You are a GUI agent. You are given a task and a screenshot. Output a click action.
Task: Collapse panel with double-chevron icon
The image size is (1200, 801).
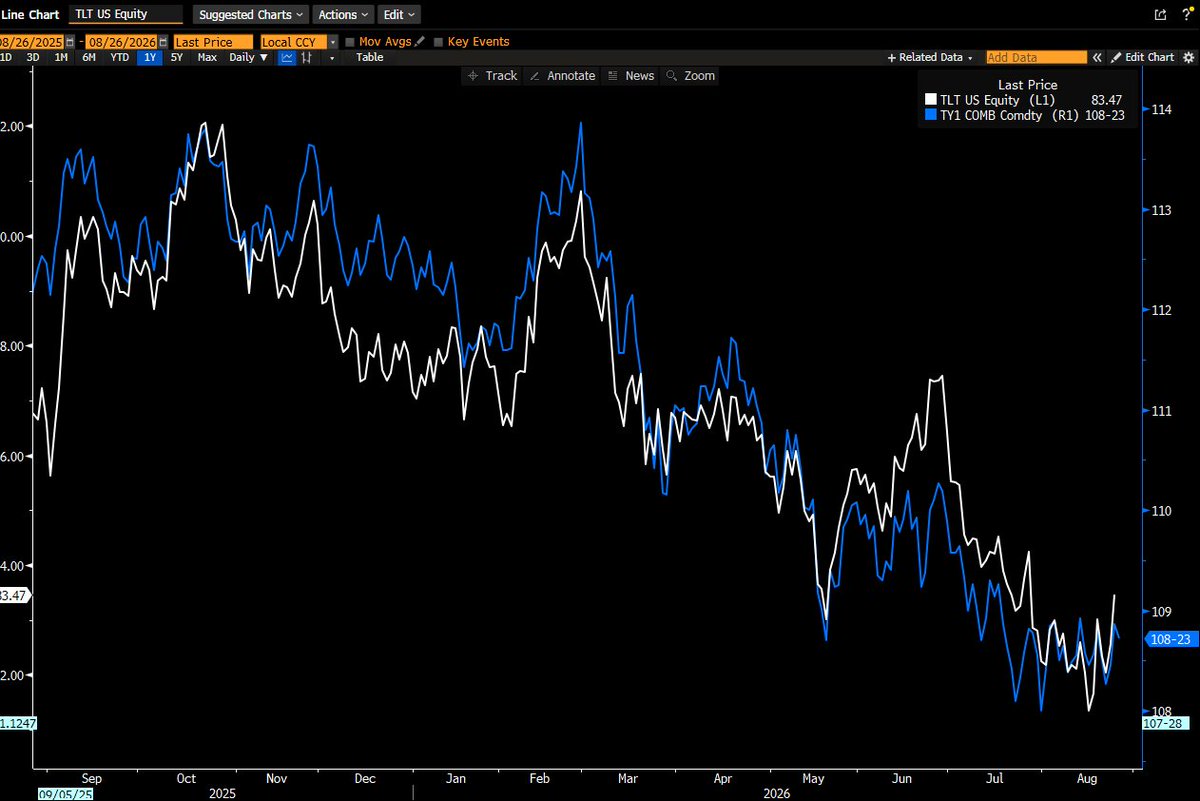tap(1096, 57)
